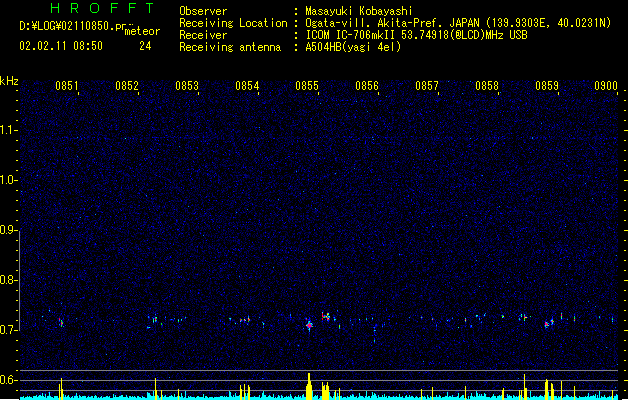
Task: Click the kHz axis unit label
Action: click(9, 81)
